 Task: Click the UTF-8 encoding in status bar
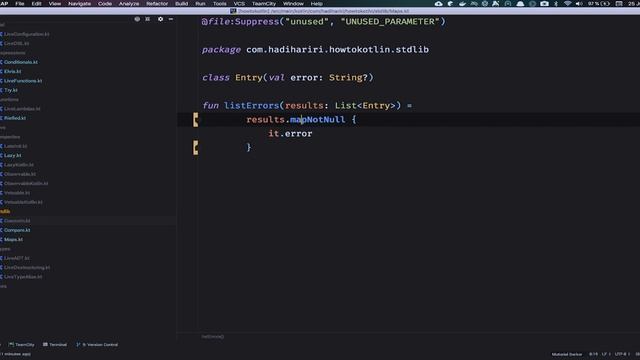point(620,354)
